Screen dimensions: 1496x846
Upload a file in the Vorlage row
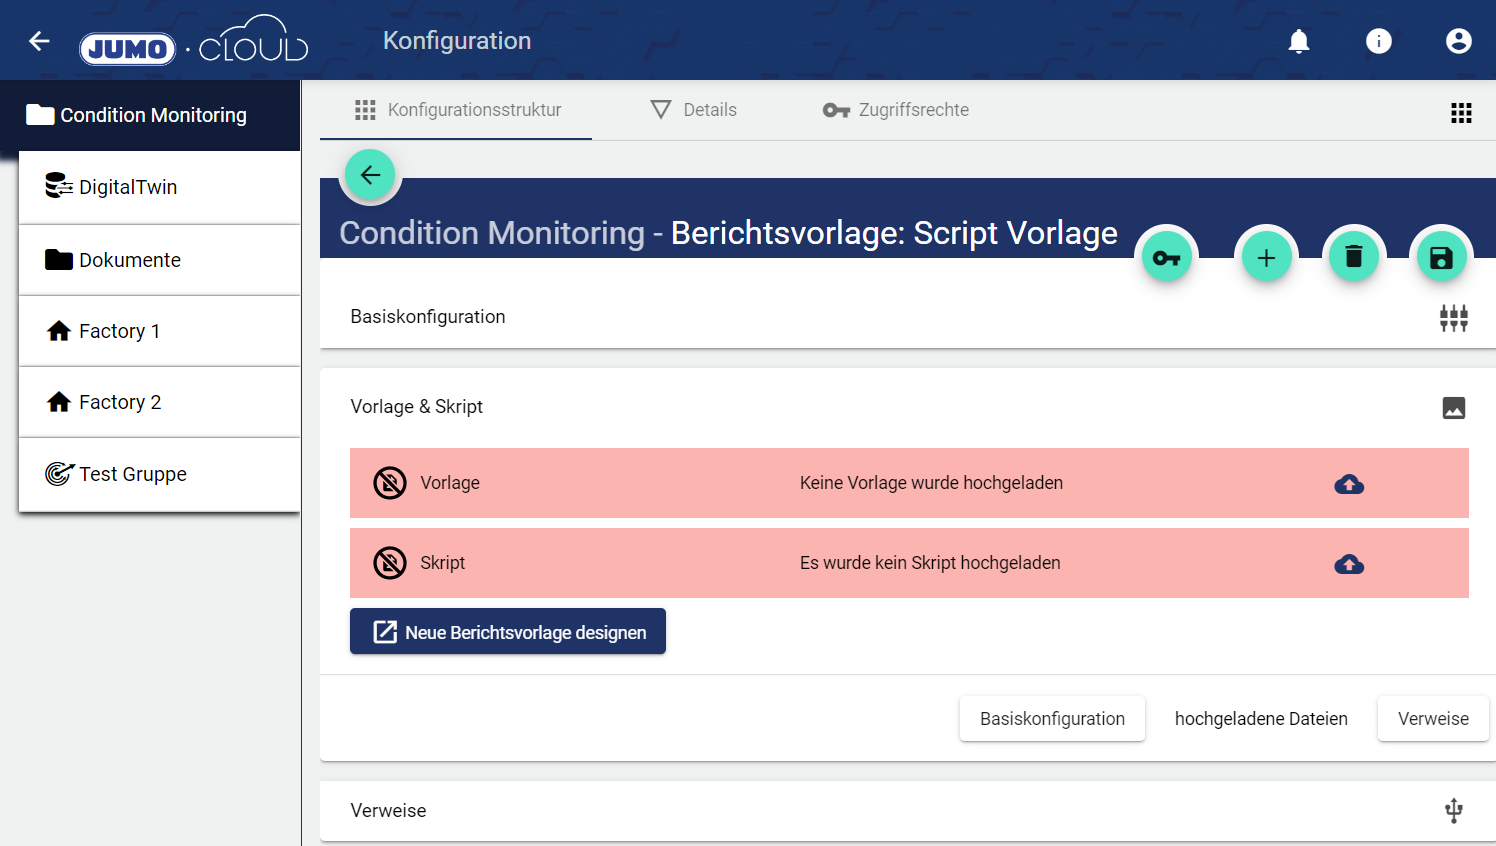1349,484
